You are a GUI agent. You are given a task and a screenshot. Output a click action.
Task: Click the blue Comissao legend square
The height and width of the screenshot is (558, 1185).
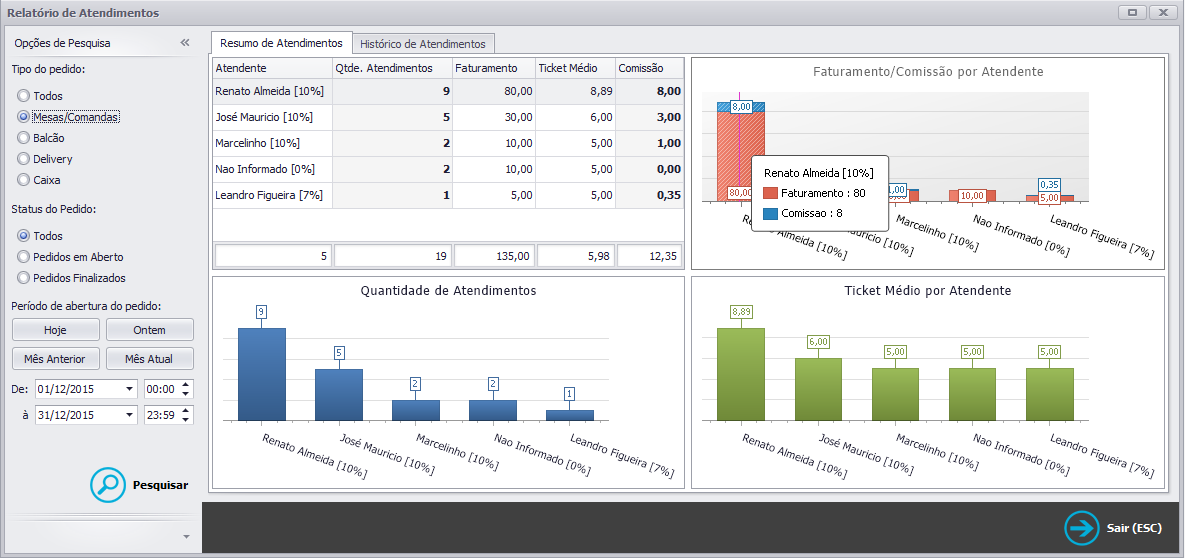pos(770,213)
